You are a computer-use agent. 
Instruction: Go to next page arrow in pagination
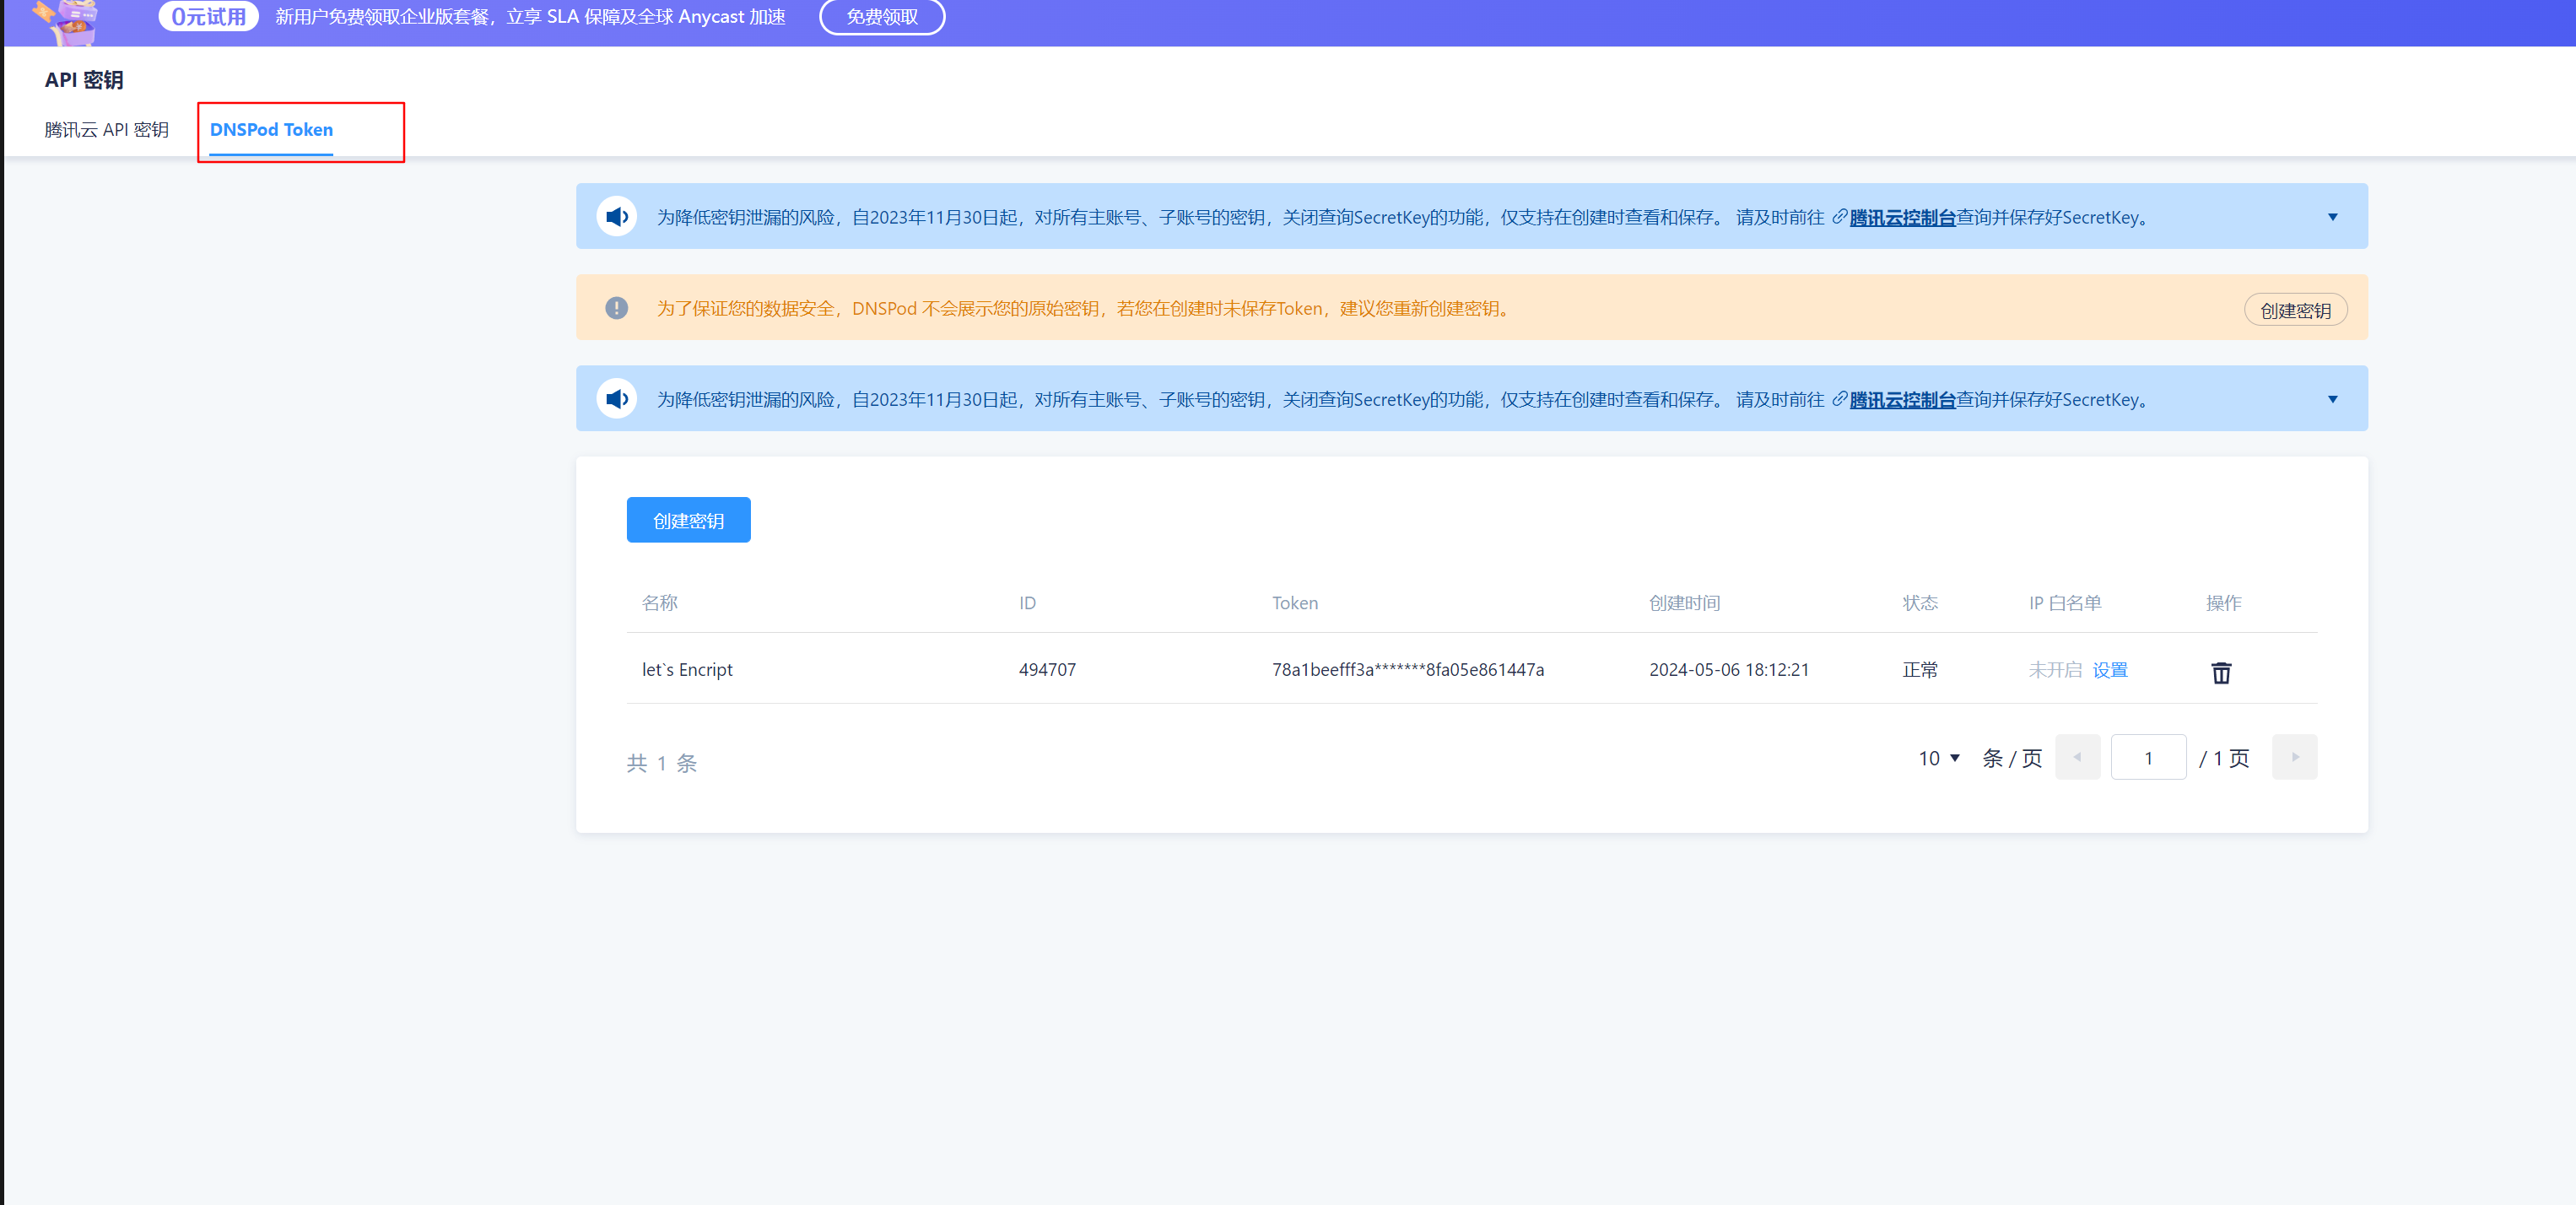click(2294, 757)
